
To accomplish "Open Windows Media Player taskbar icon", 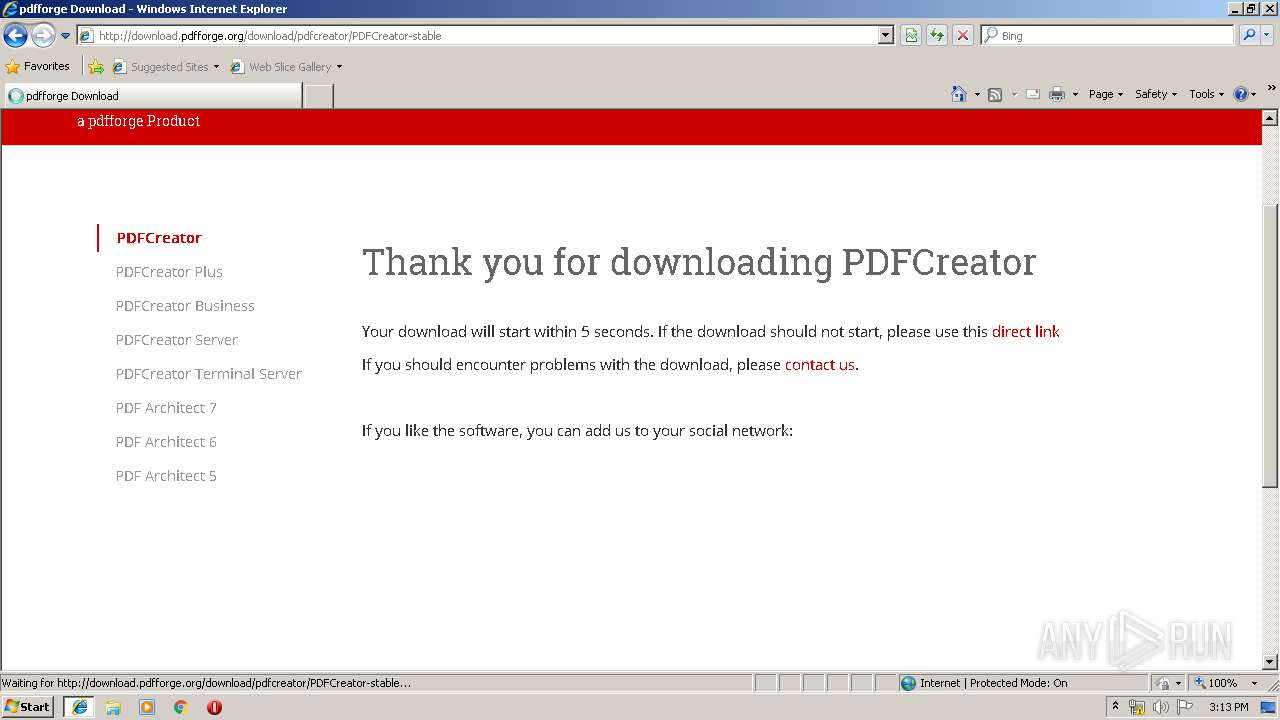I will [x=147, y=707].
